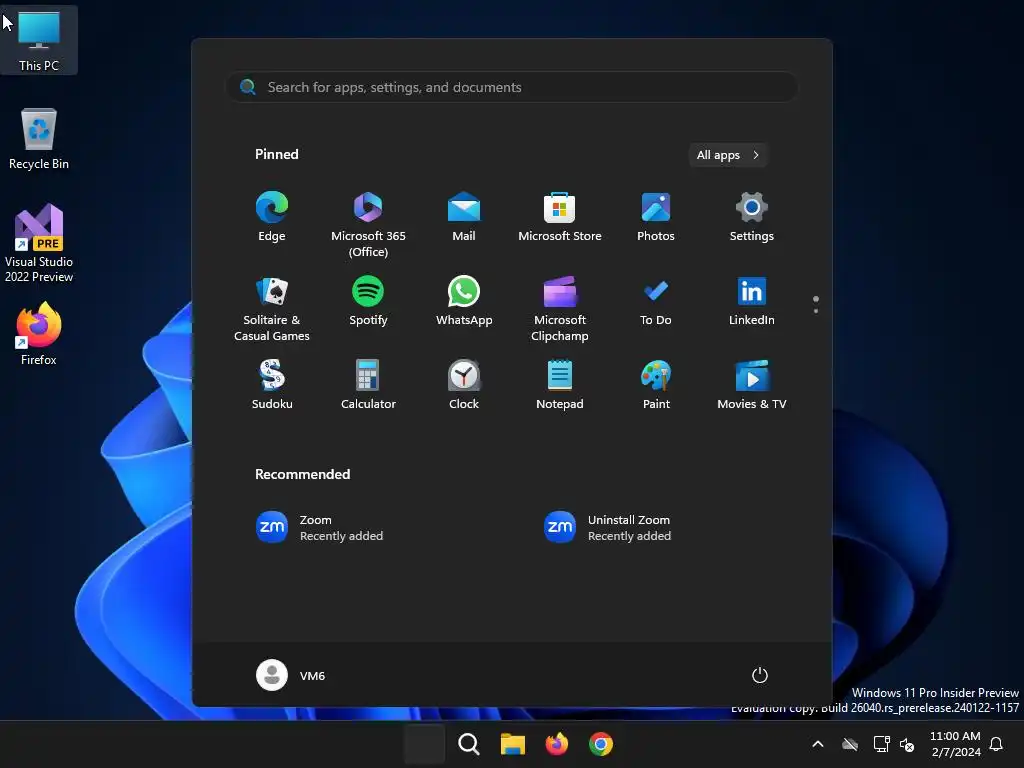Open Paint

click(x=656, y=385)
